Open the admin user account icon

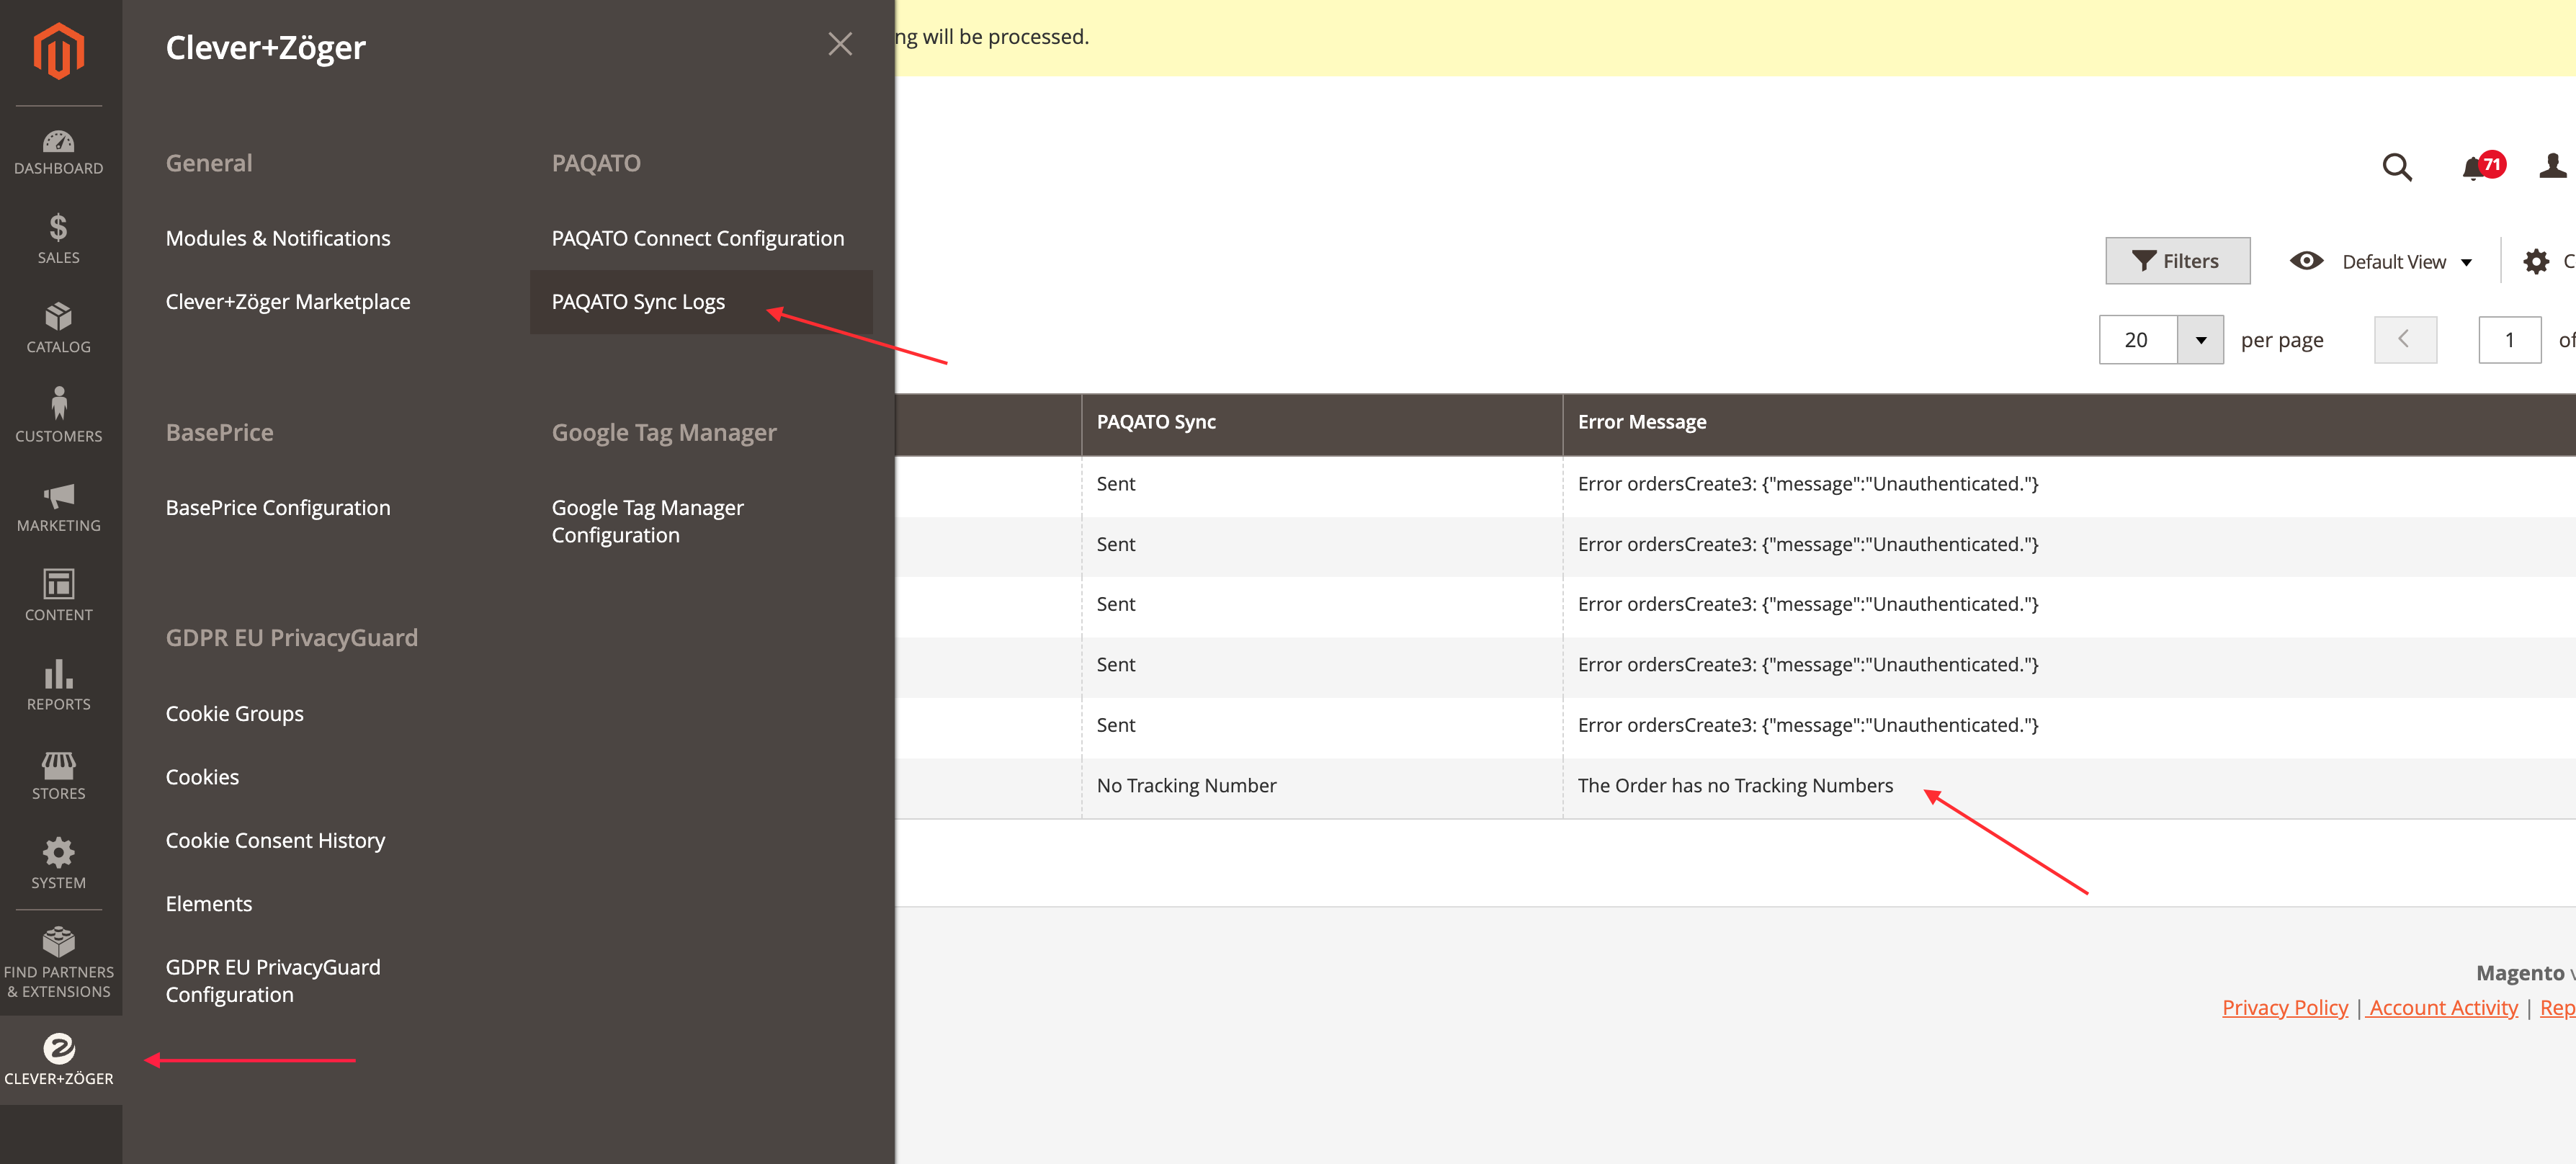pyautogui.click(x=2552, y=166)
